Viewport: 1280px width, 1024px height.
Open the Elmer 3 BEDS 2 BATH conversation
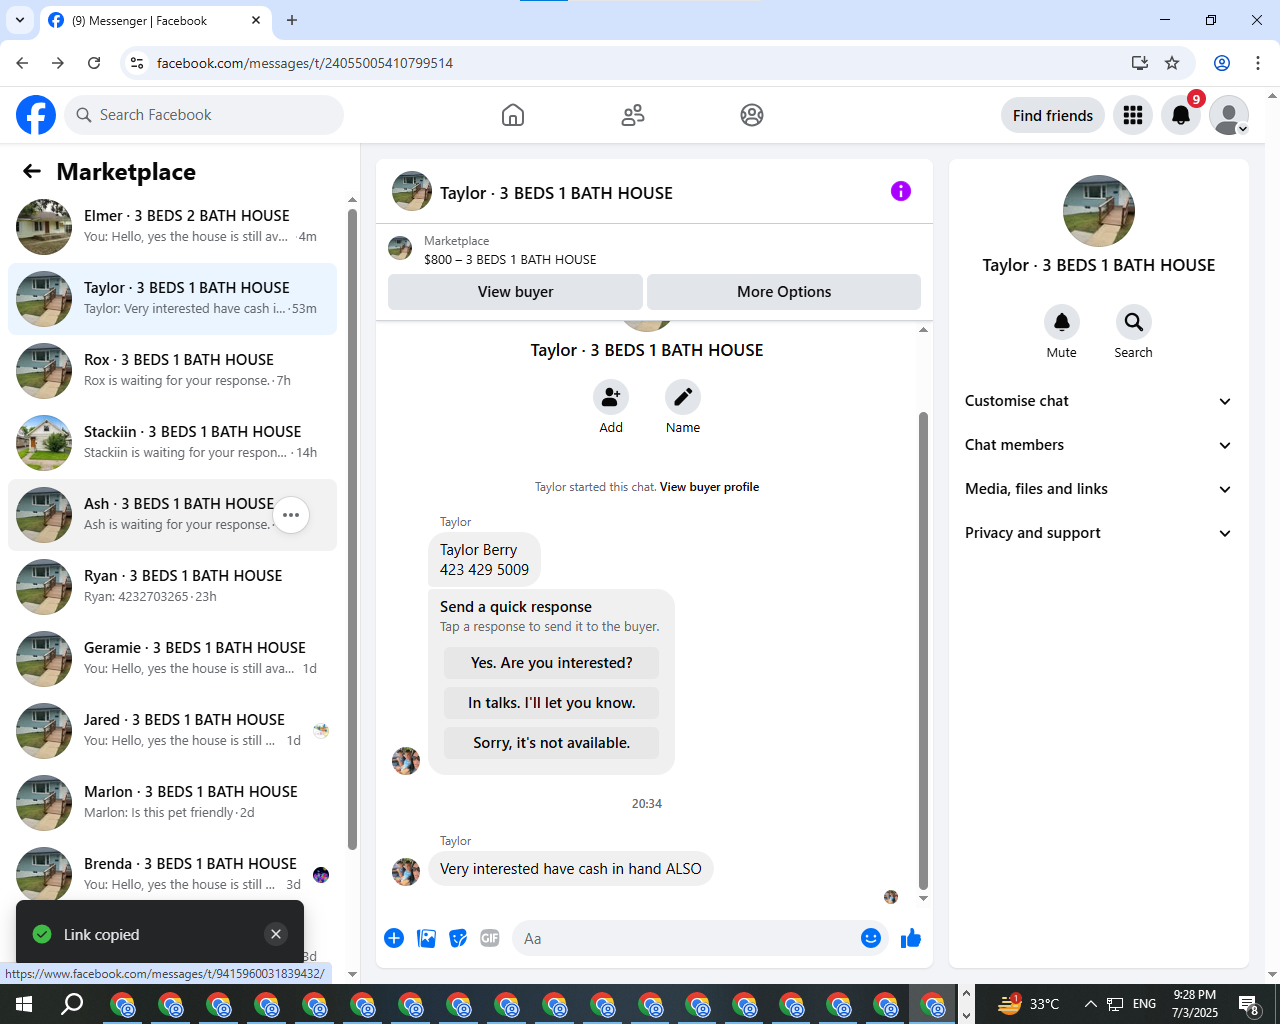tap(172, 227)
